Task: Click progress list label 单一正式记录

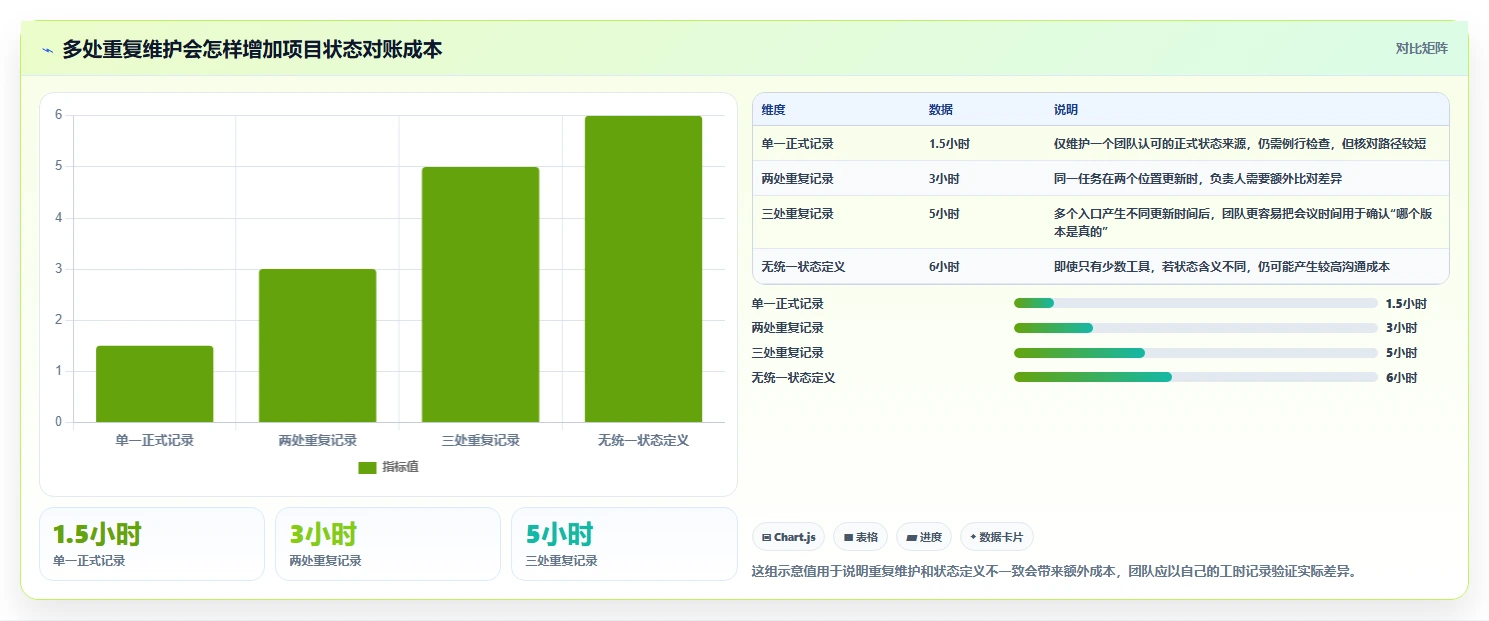Action: [x=787, y=304]
